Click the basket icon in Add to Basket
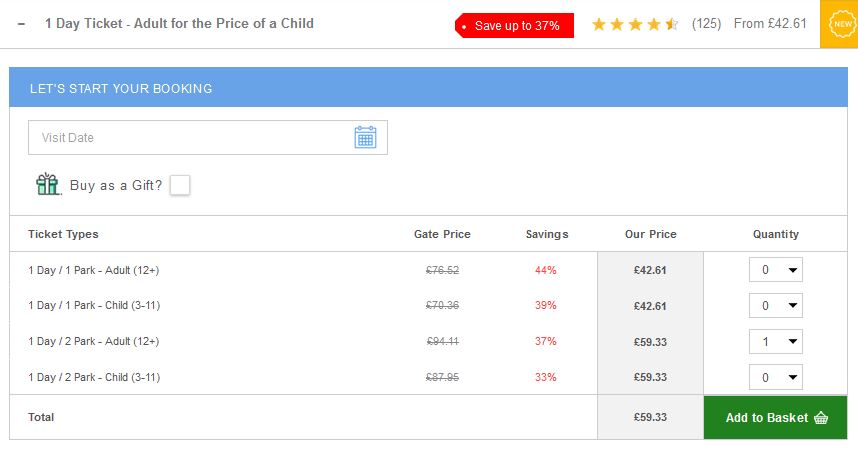The height and width of the screenshot is (449, 858). (x=821, y=418)
